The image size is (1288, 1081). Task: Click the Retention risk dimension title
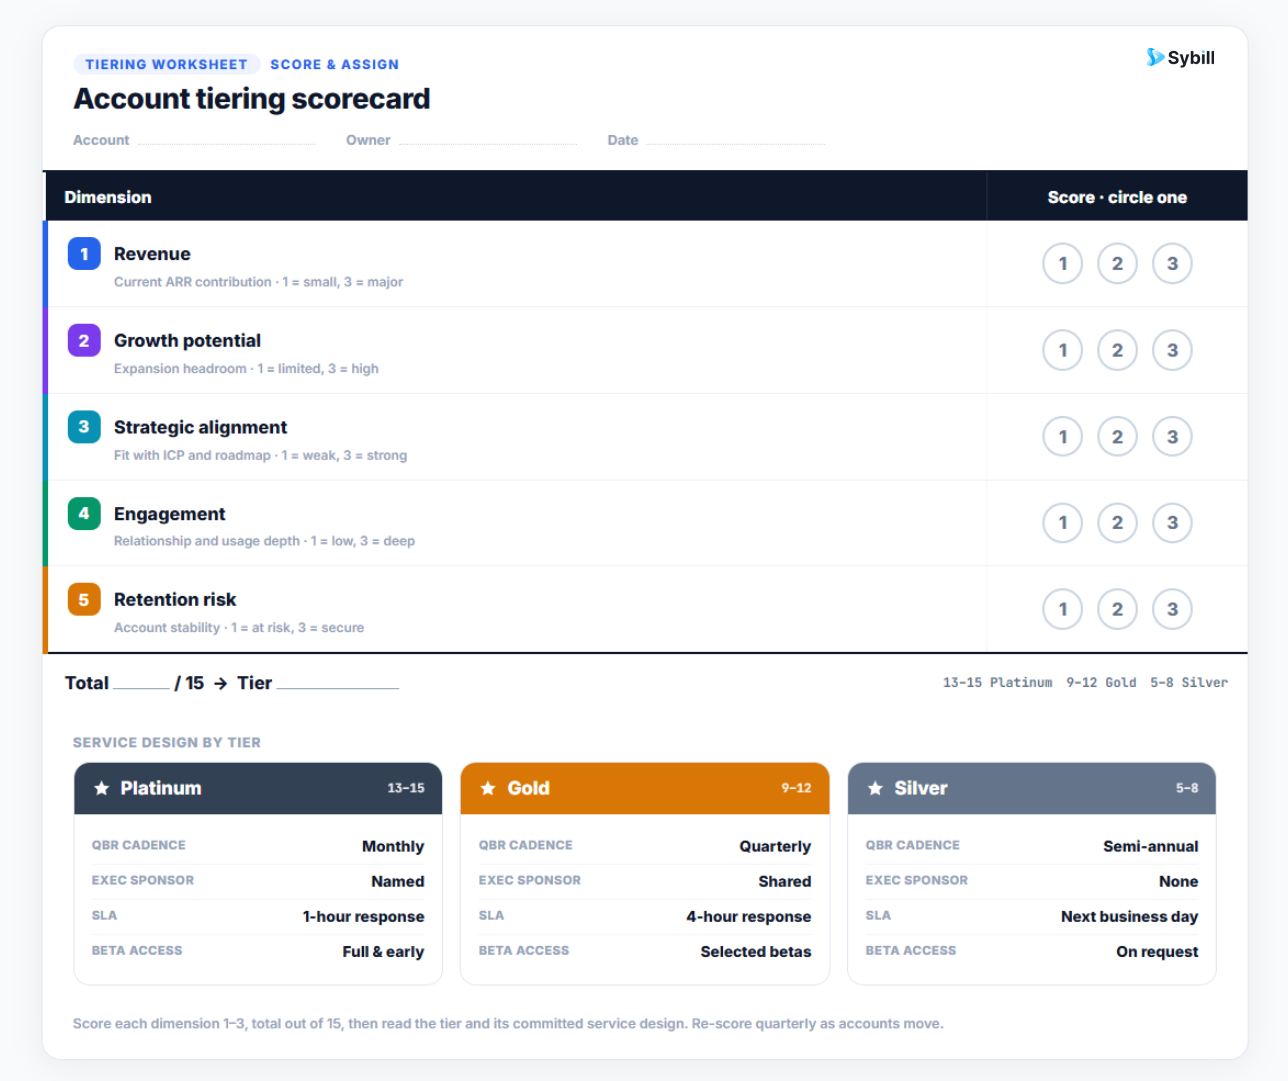coord(175,600)
